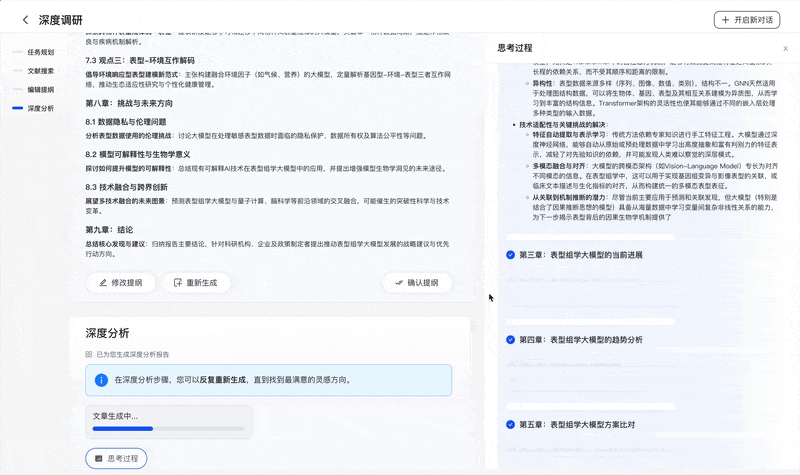Click the icon beside 已为您生成深度分析报告
This screenshot has width=800, height=475.
tap(88, 354)
